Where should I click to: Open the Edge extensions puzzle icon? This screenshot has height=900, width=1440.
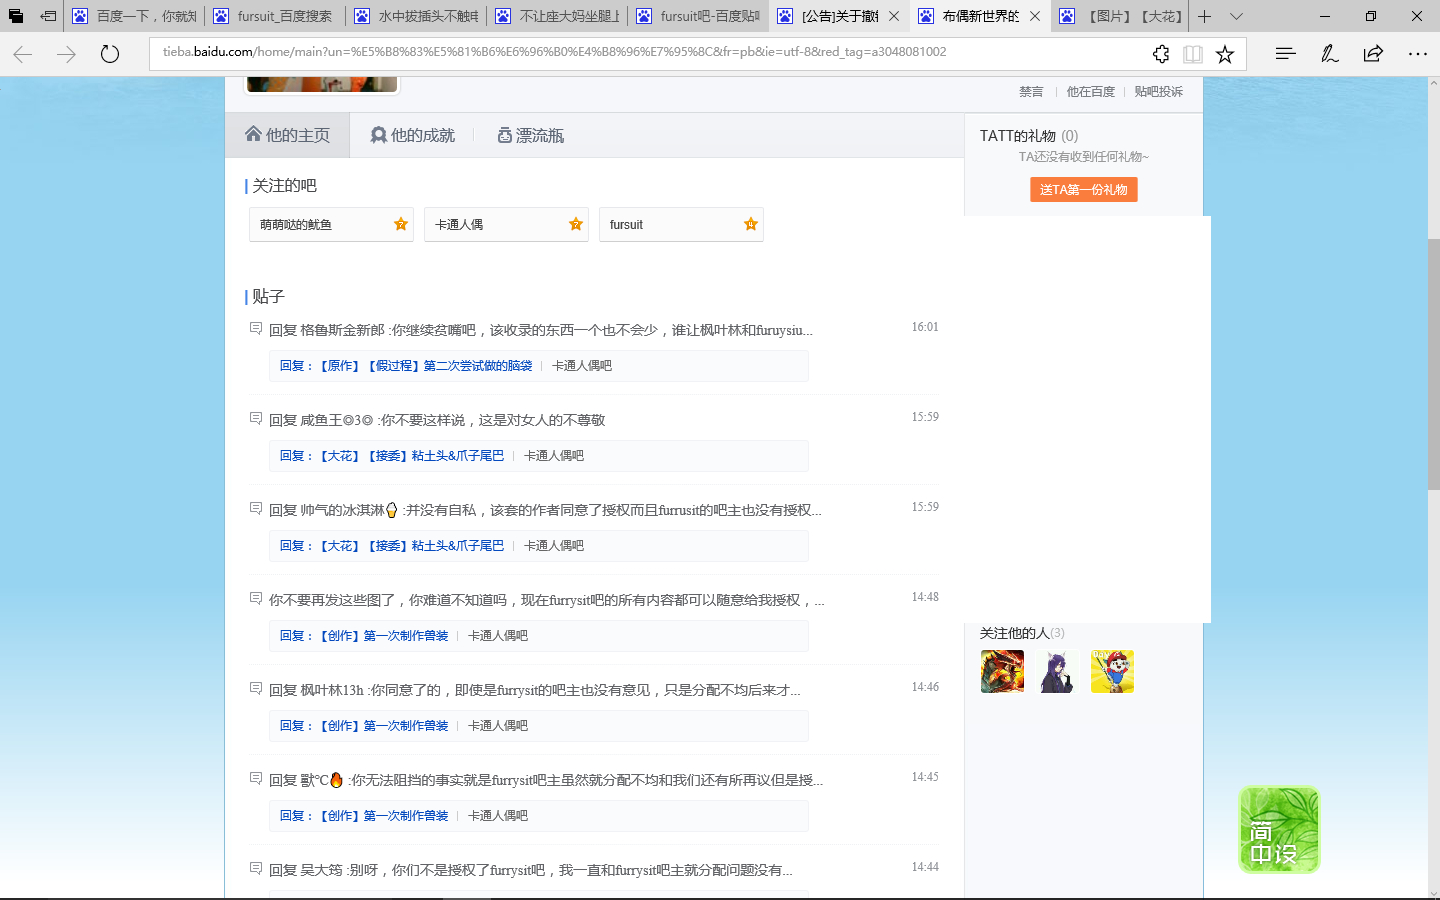[1161, 54]
